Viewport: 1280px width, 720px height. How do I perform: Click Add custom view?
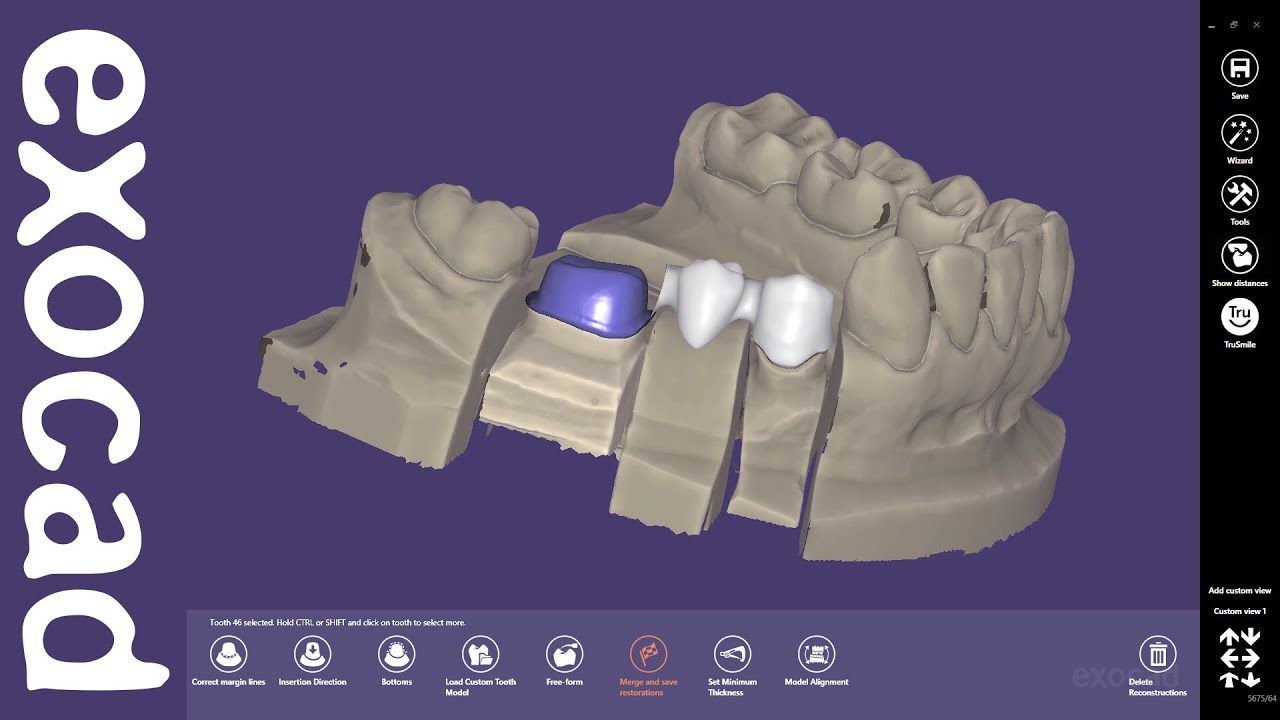1239,591
